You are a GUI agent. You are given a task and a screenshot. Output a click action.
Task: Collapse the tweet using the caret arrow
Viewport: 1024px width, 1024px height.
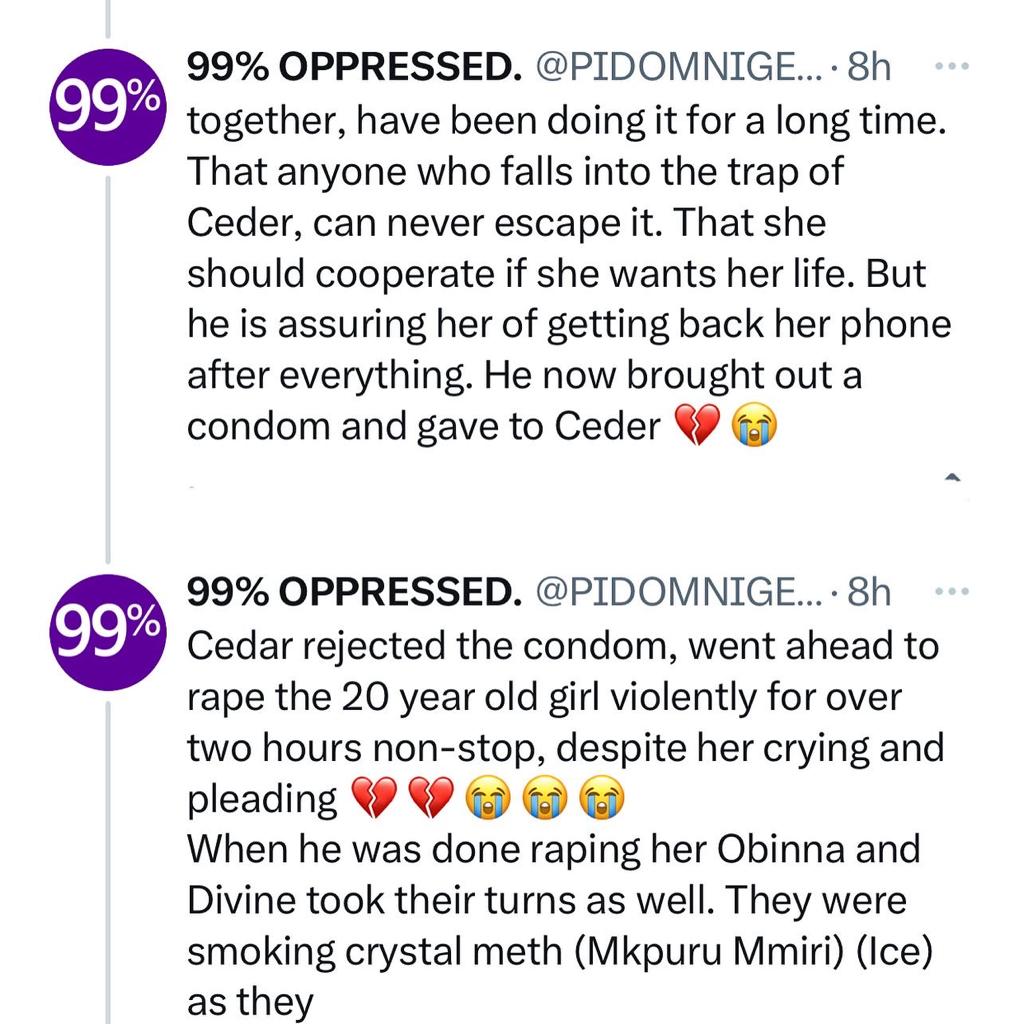tap(950, 479)
